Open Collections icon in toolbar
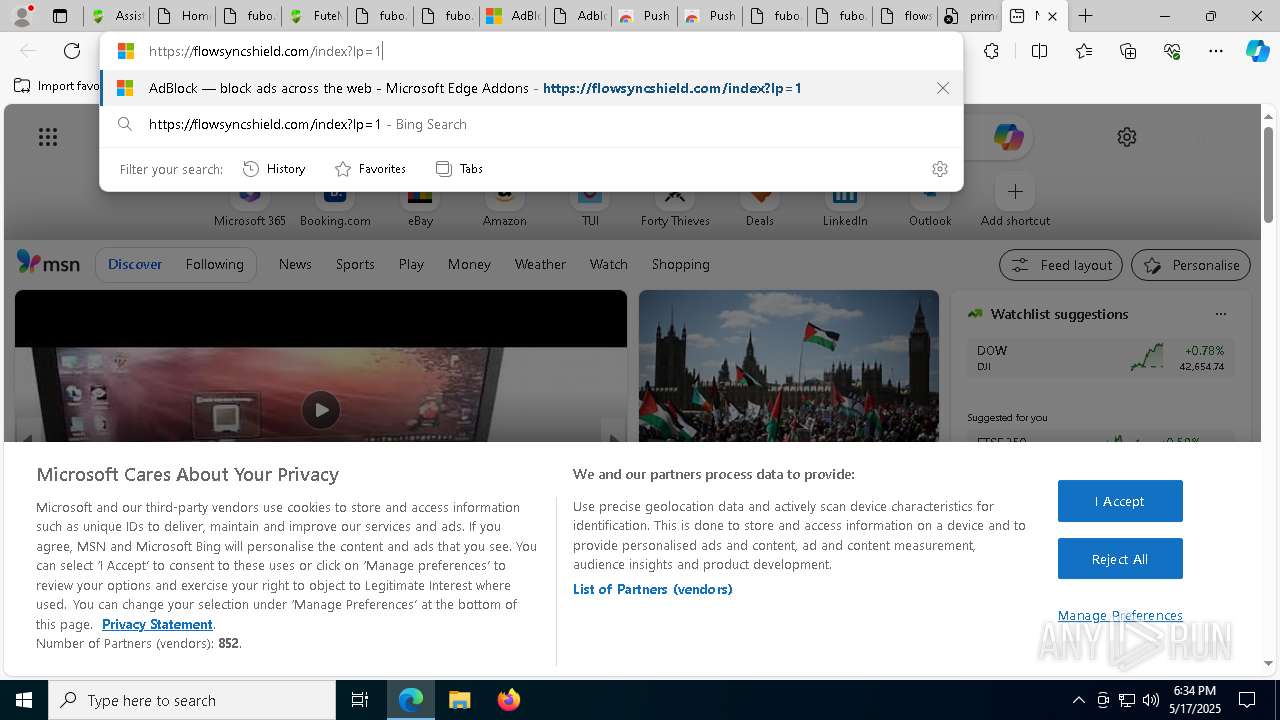The width and height of the screenshot is (1280, 720). (1128, 51)
